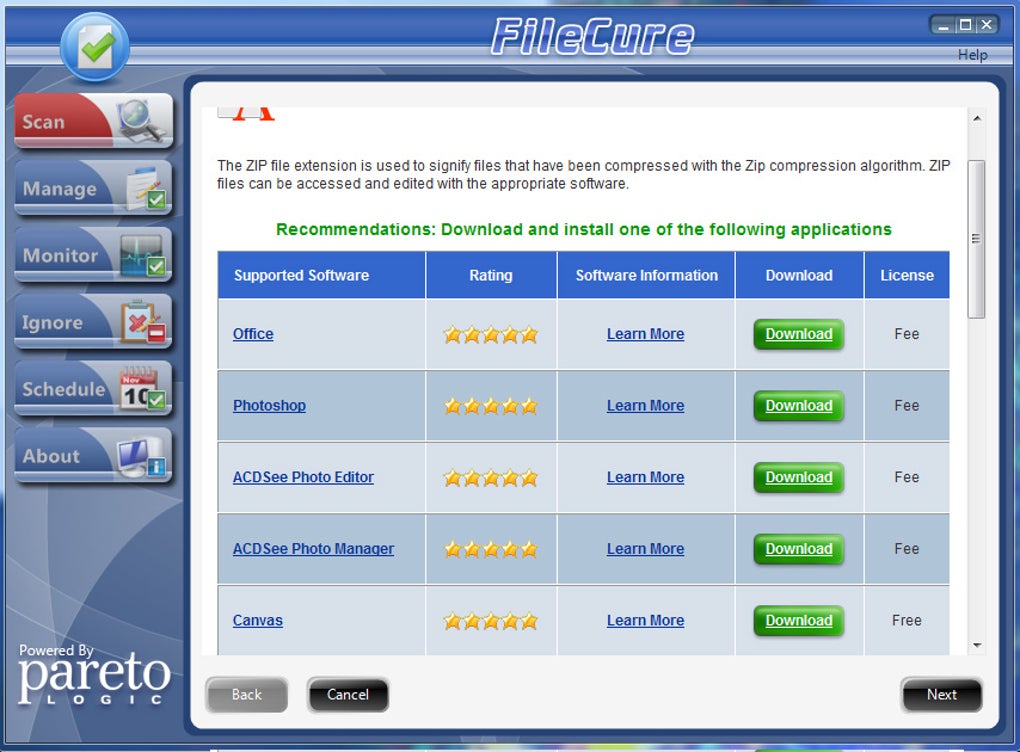The width and height of the screenshot is (1020, 752).
Task: Click the Photoshop five-star rating
Action: click(491, 407)
